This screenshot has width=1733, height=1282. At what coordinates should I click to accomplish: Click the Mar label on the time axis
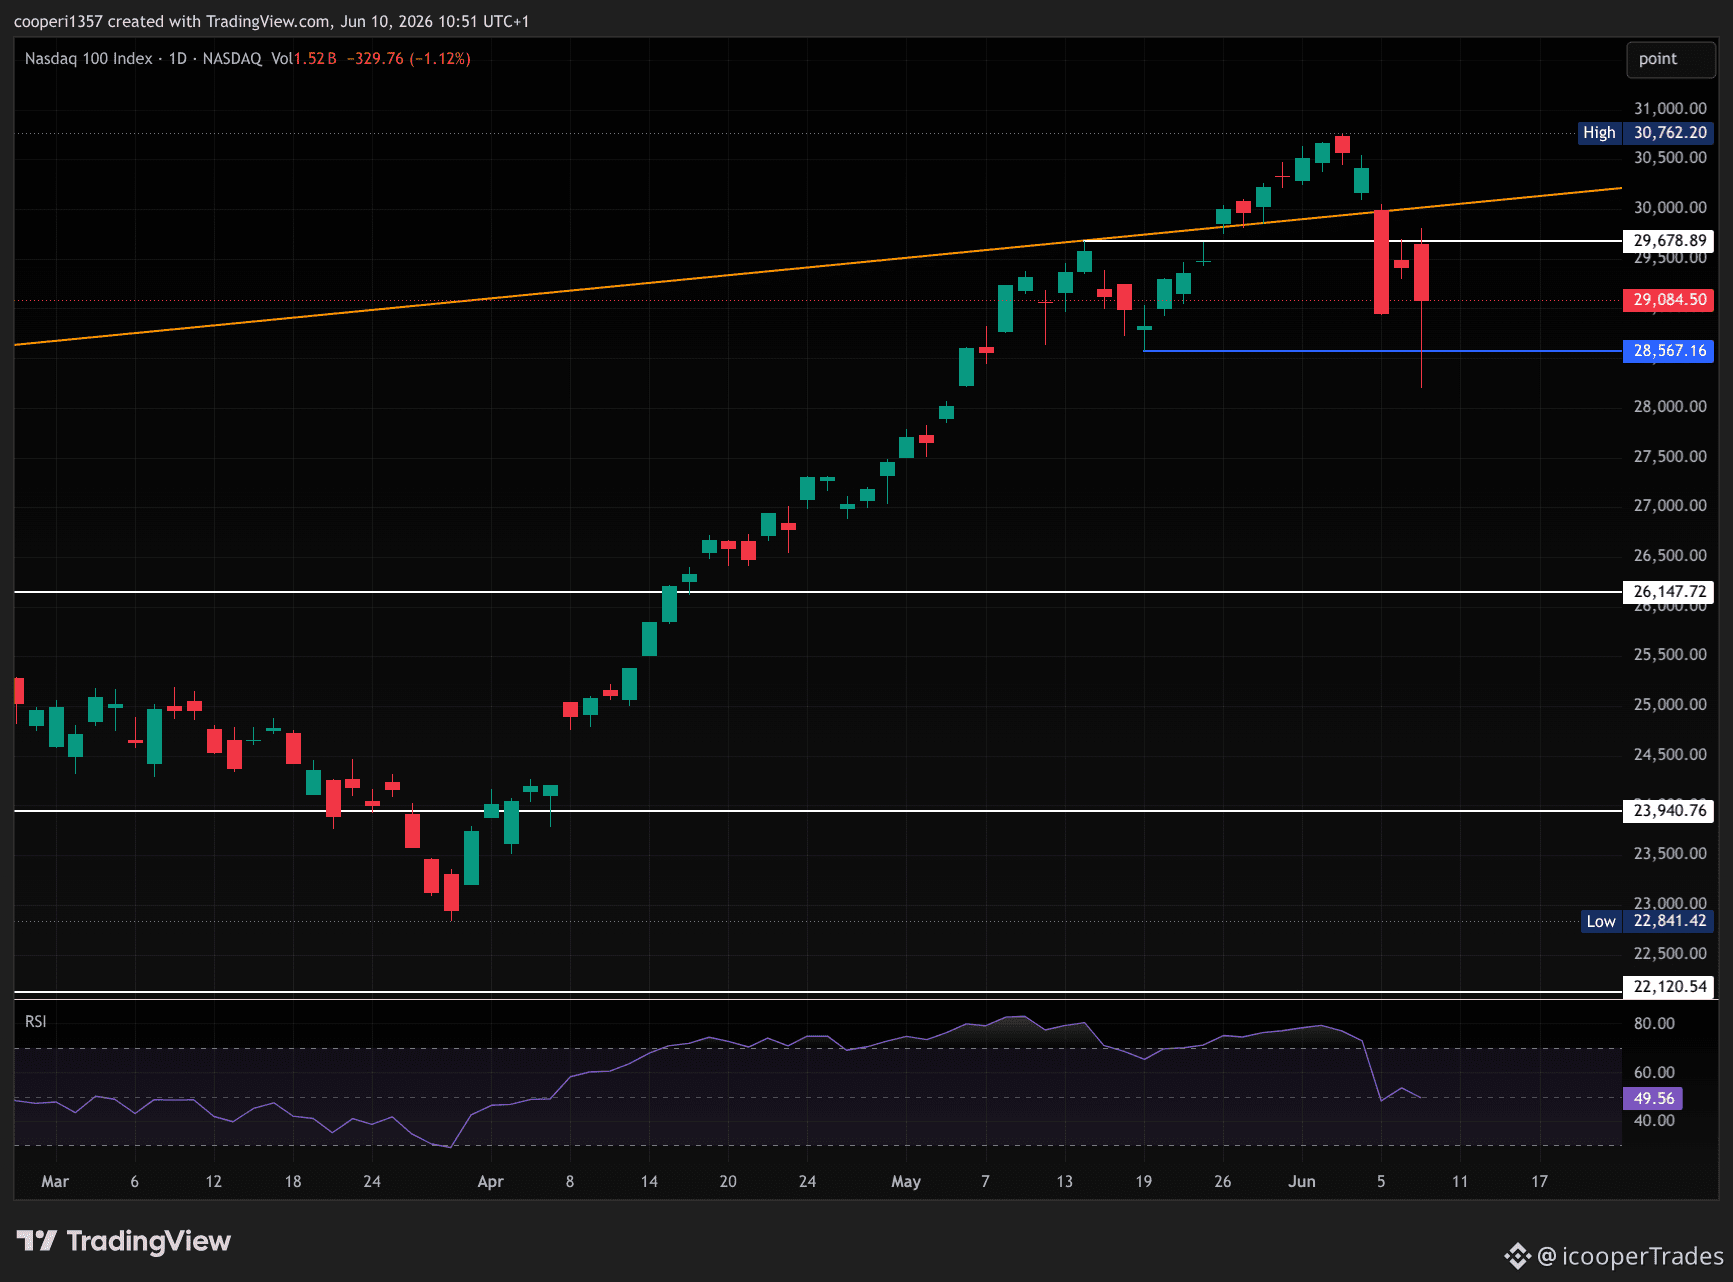pos(55,1182)
